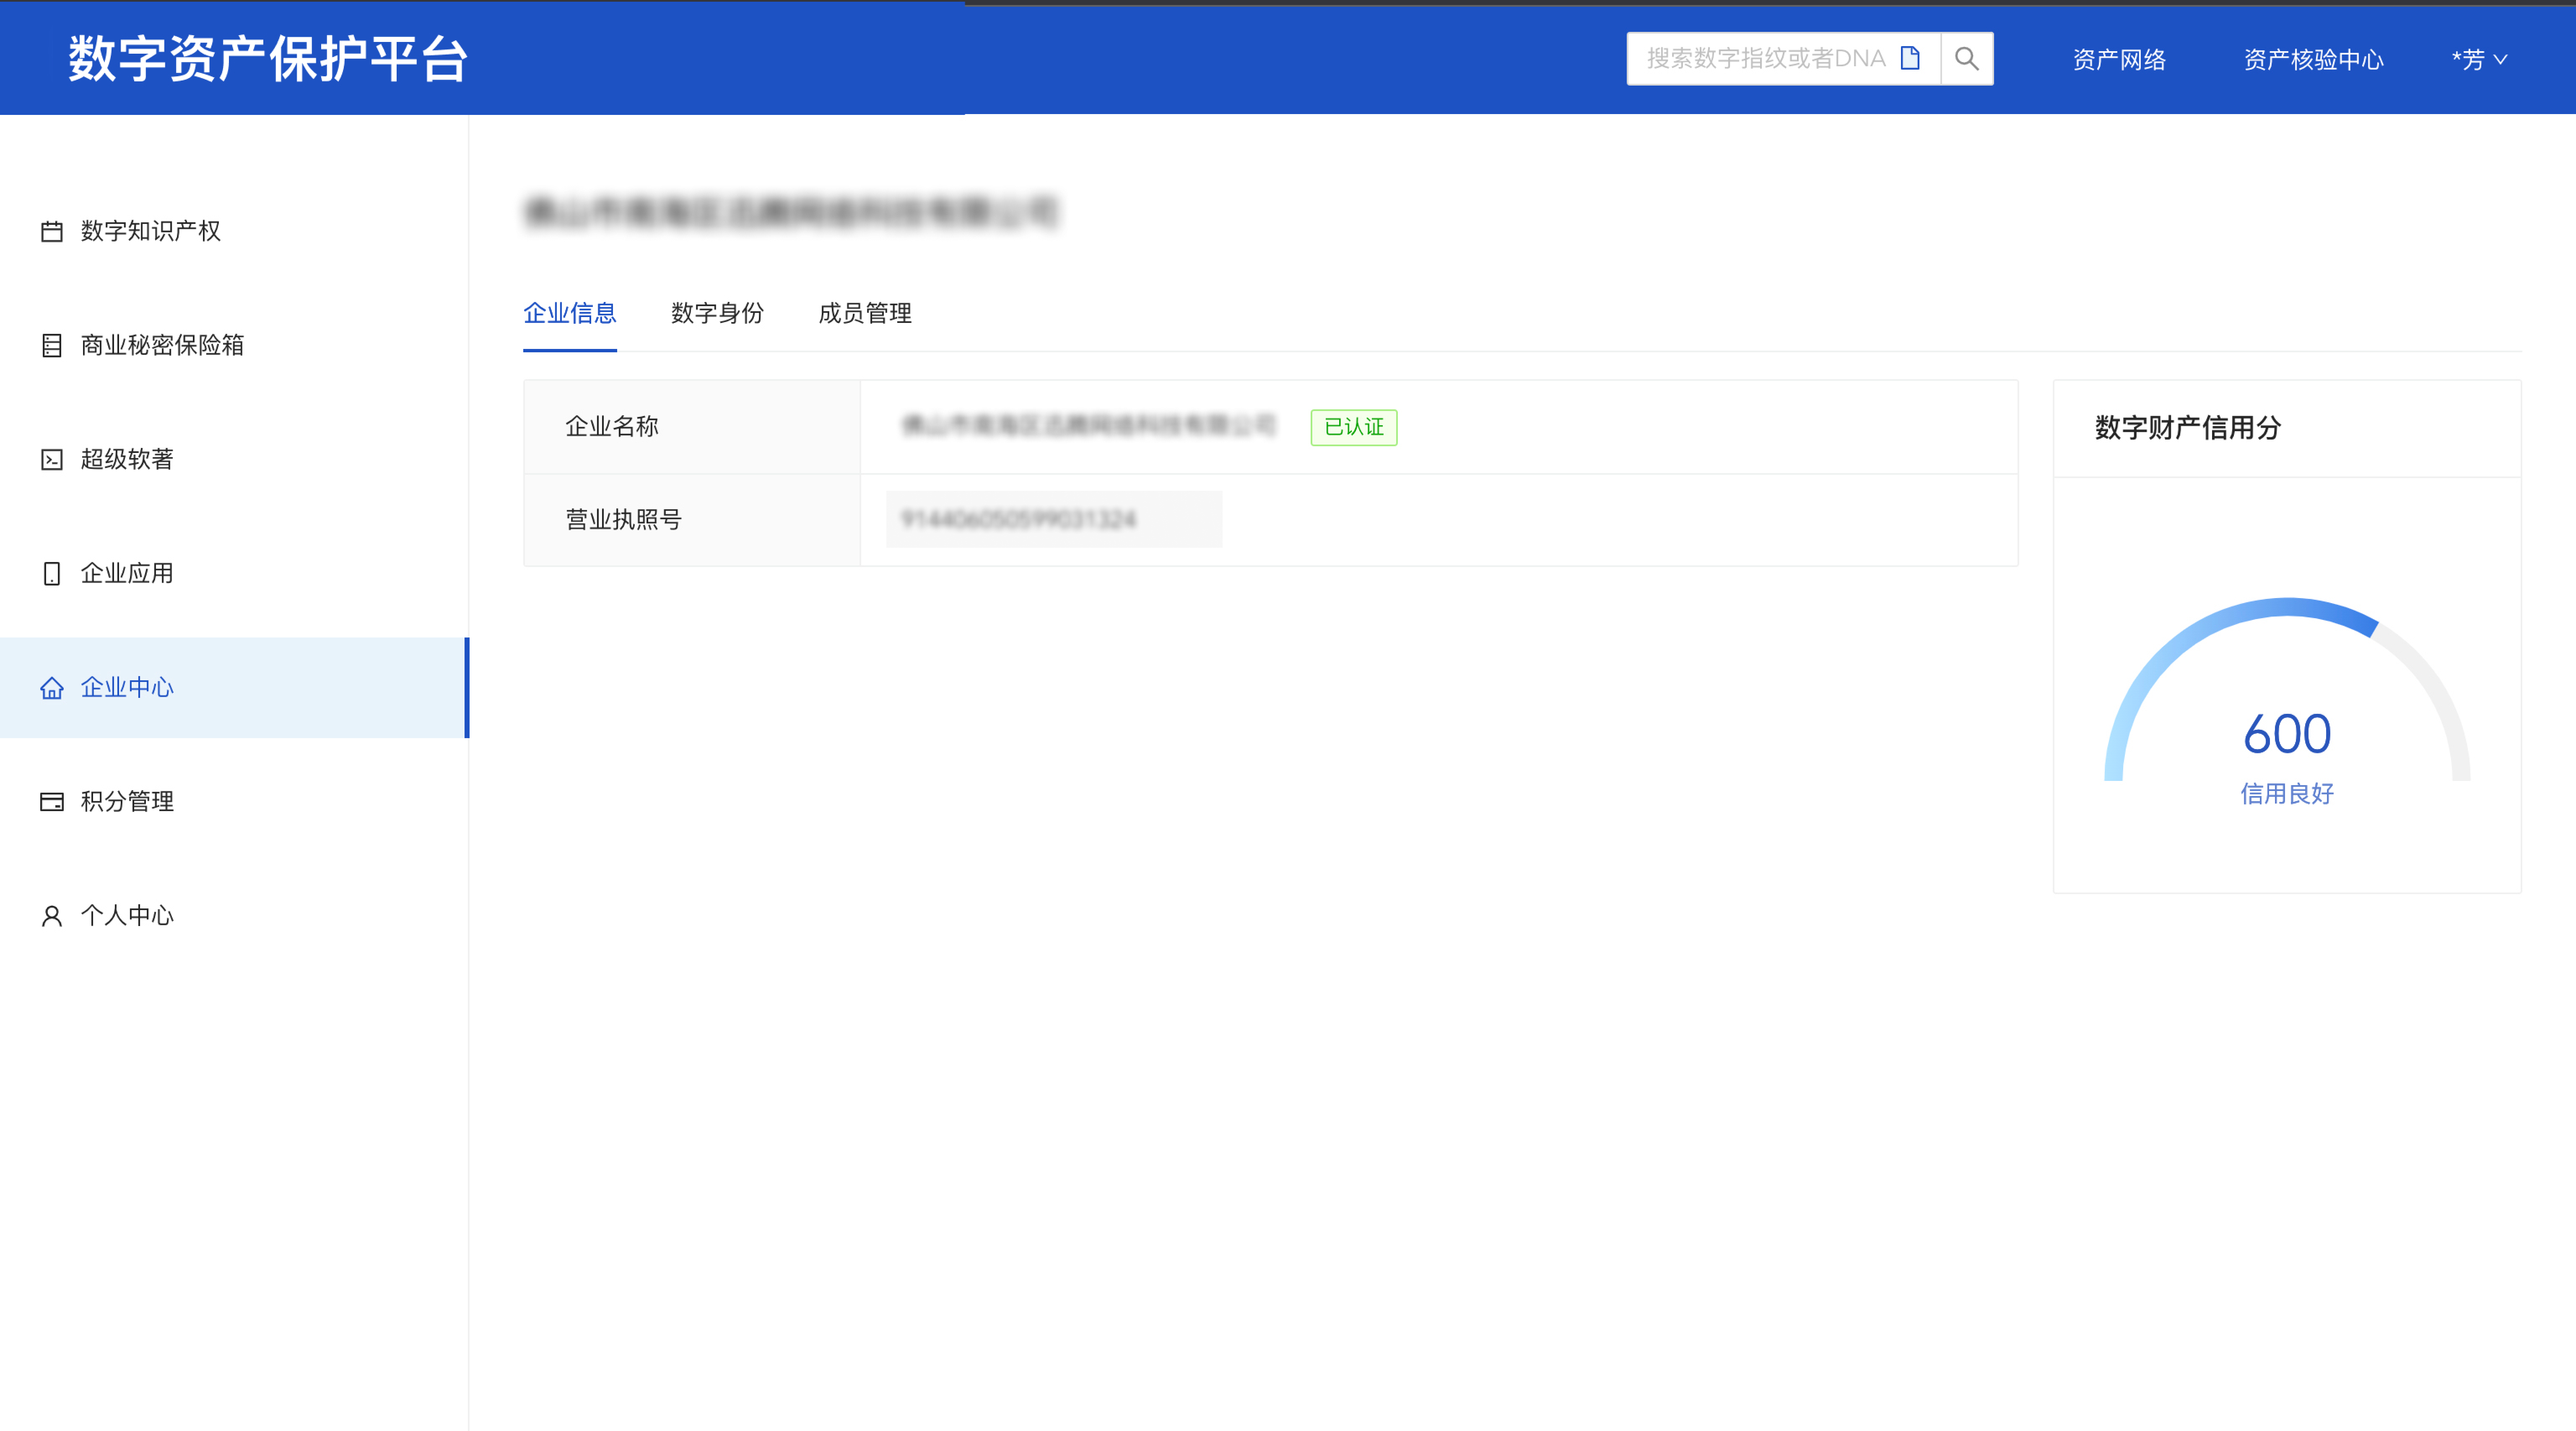Open 积分管理 from the sidebar
Image resolution: width=2576 pixels, height=1431 pixels.
point(234,801)
